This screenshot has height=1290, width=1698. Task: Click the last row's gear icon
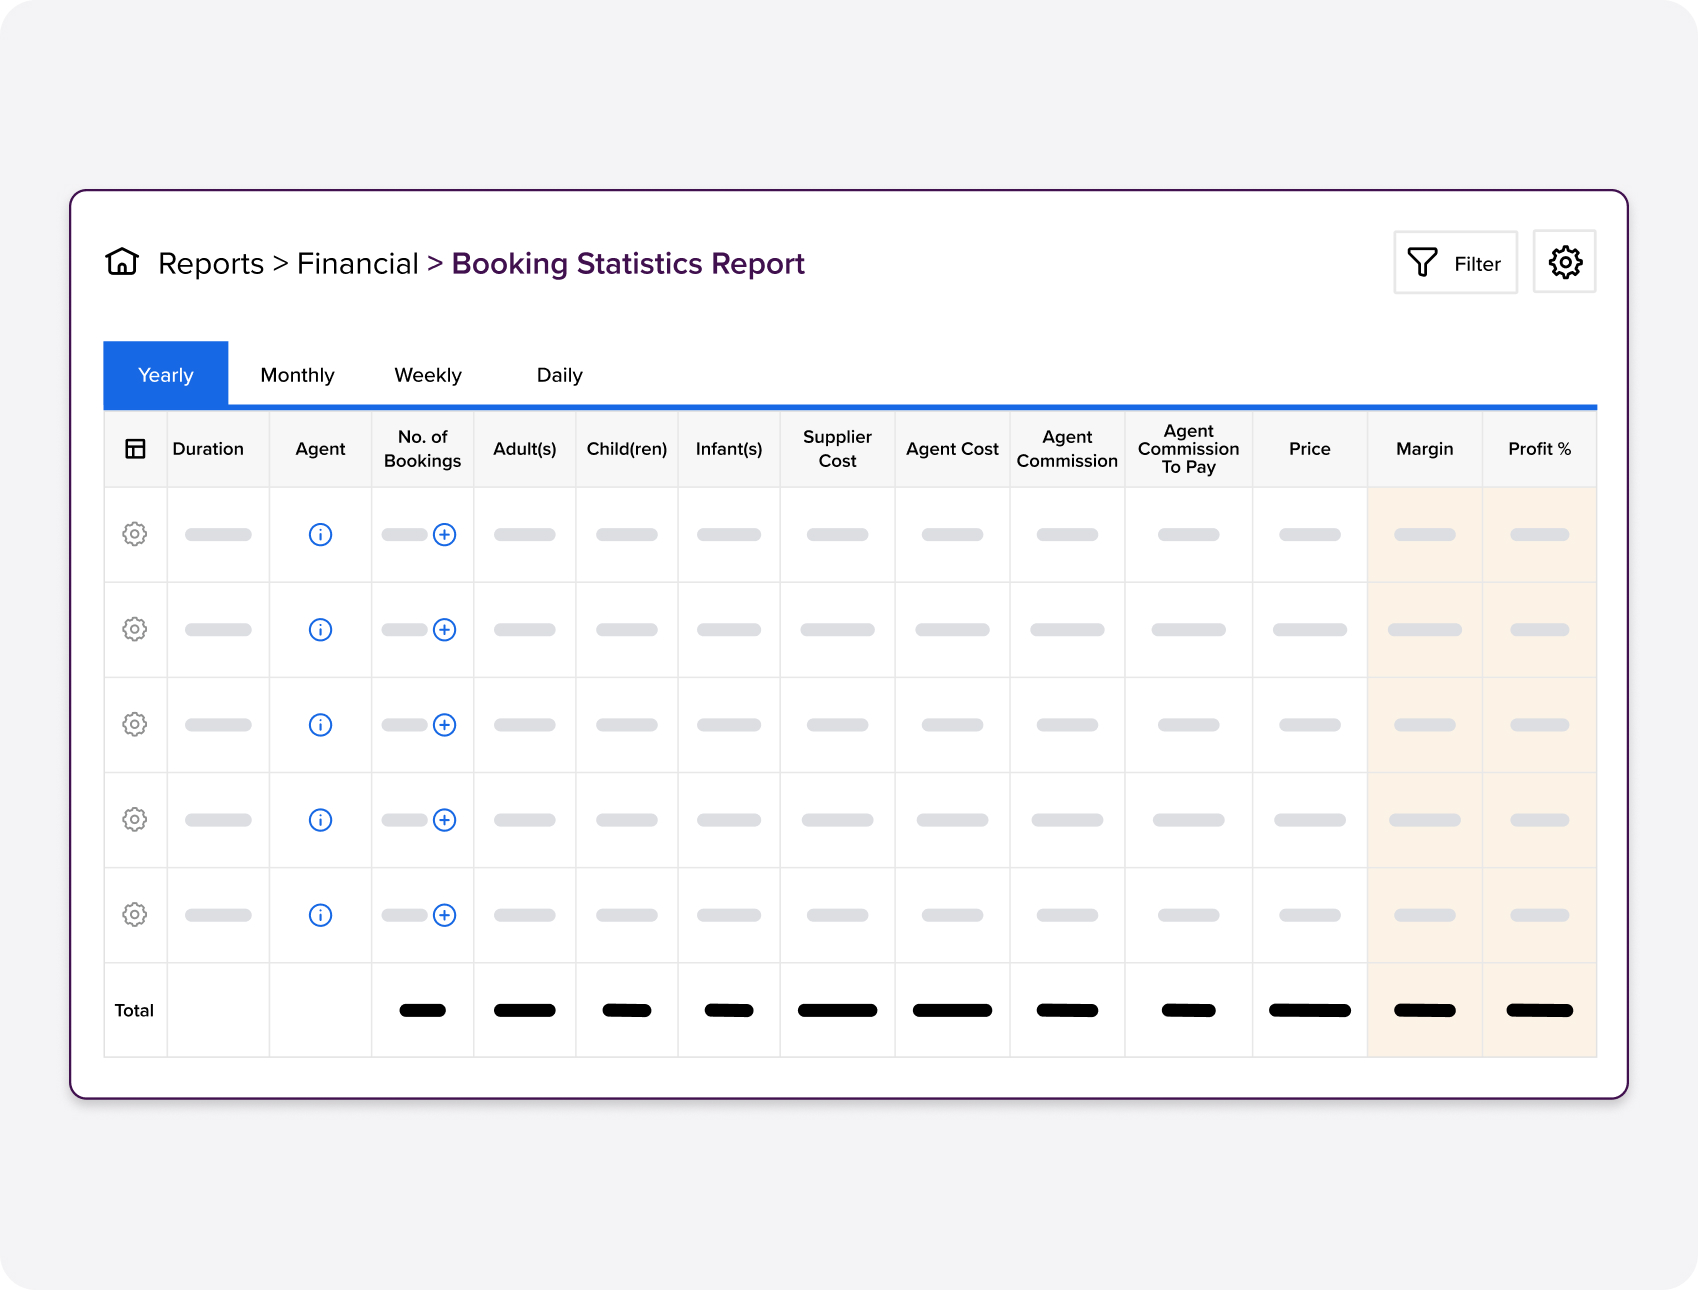point(135,914)
